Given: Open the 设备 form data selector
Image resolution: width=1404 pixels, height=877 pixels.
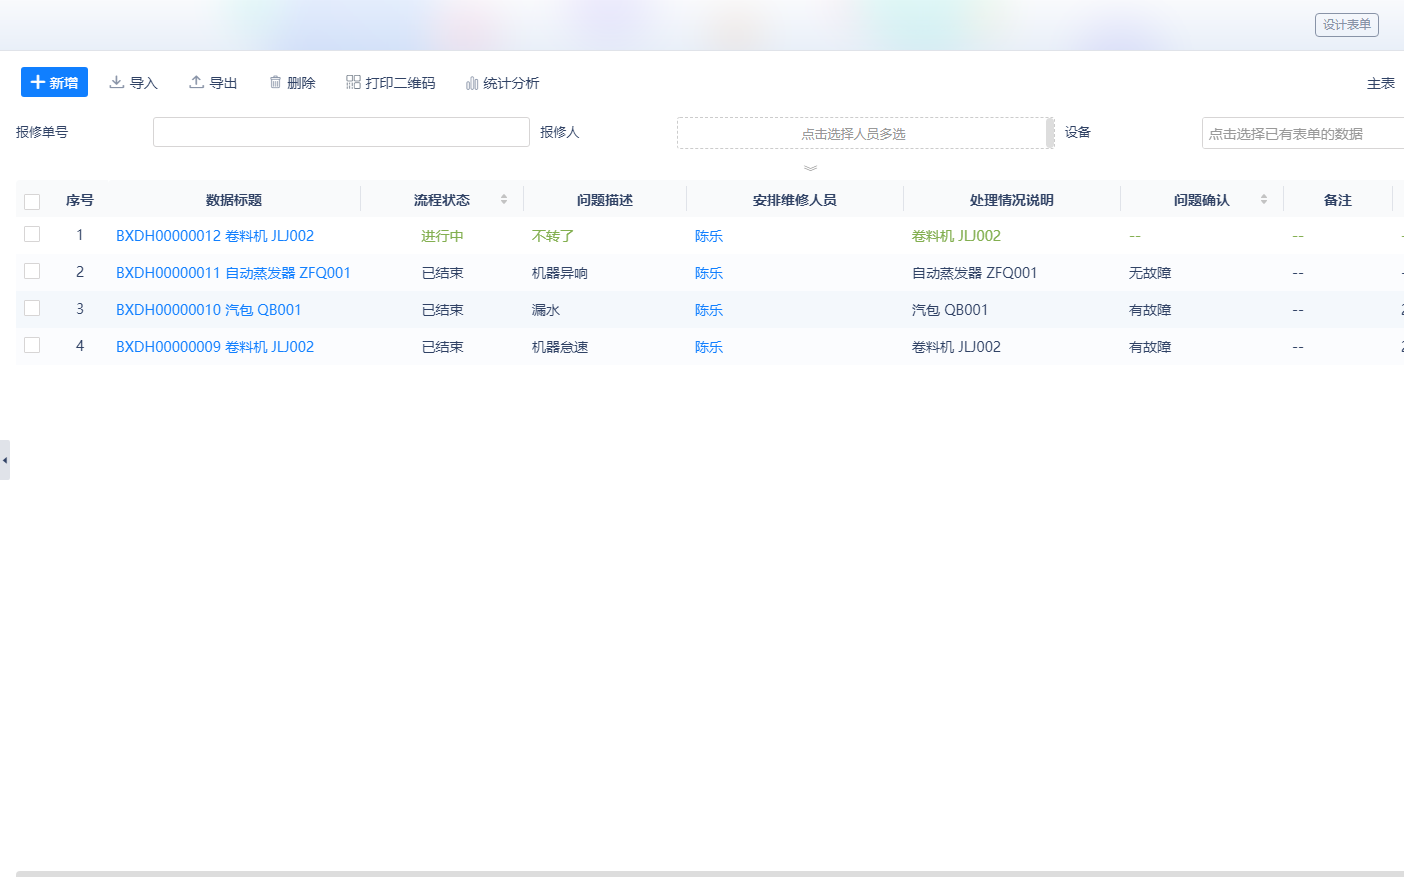Looking at the screenshot, I should tap(1303, 133).
